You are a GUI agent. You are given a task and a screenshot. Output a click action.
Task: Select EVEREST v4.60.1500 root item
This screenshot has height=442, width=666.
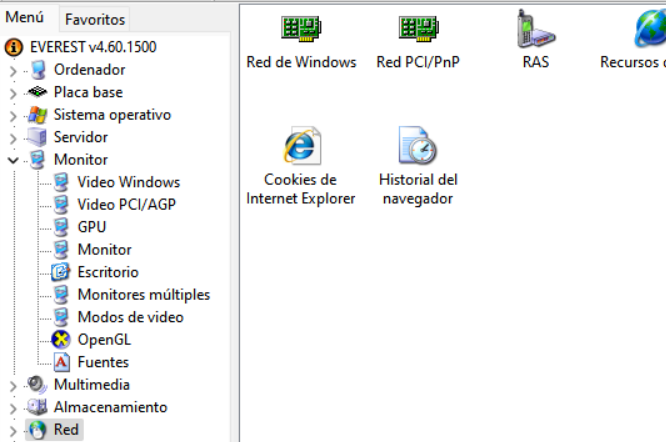tap(93, 47)
